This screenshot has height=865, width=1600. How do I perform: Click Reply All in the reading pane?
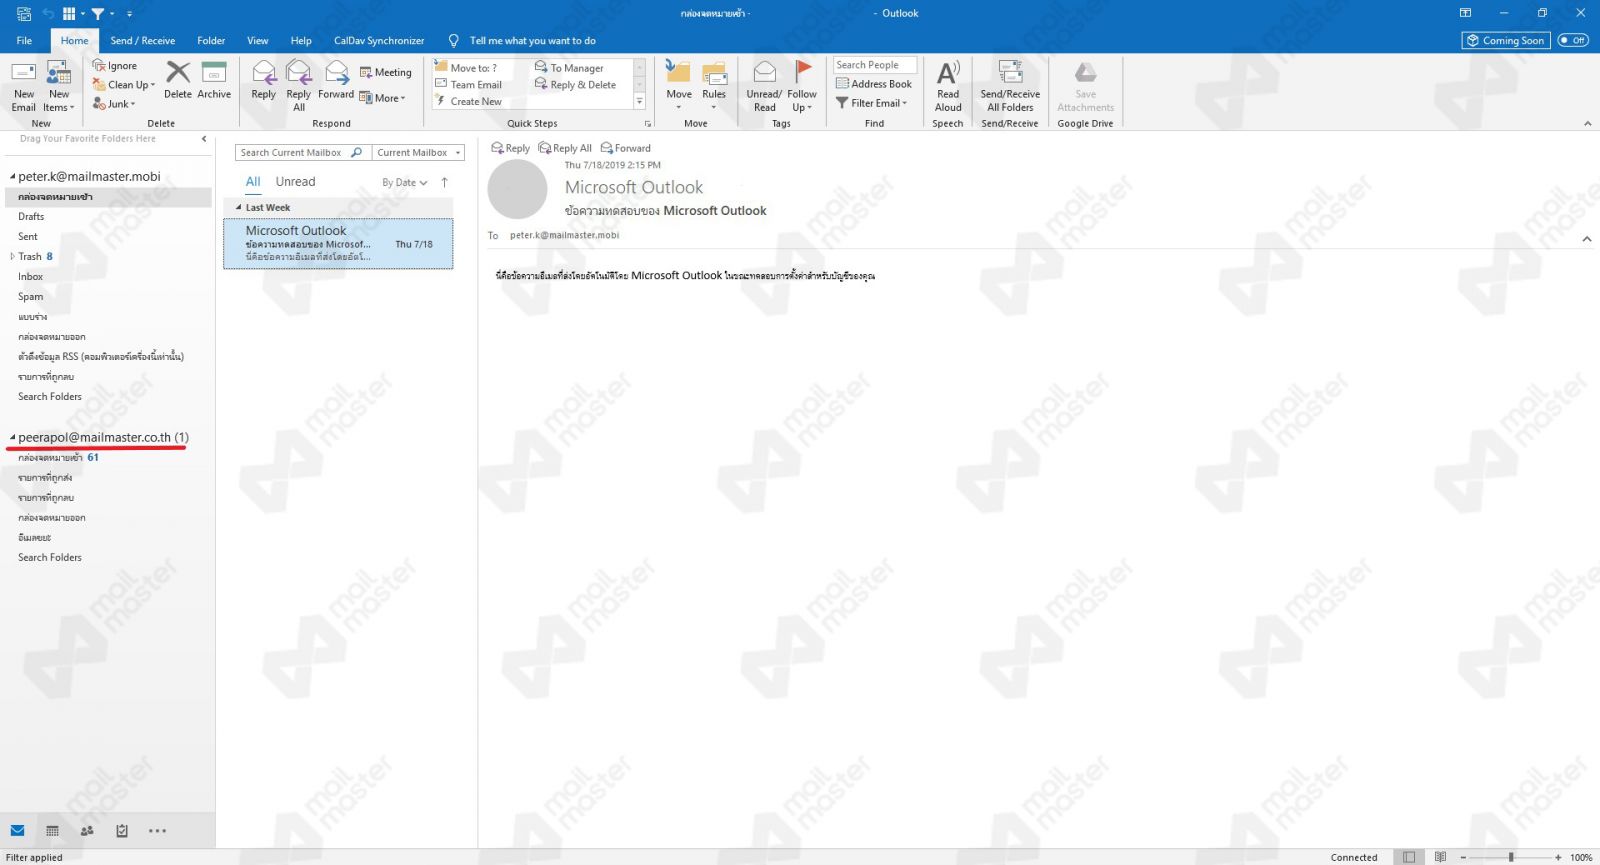click(x=565, y=148)
